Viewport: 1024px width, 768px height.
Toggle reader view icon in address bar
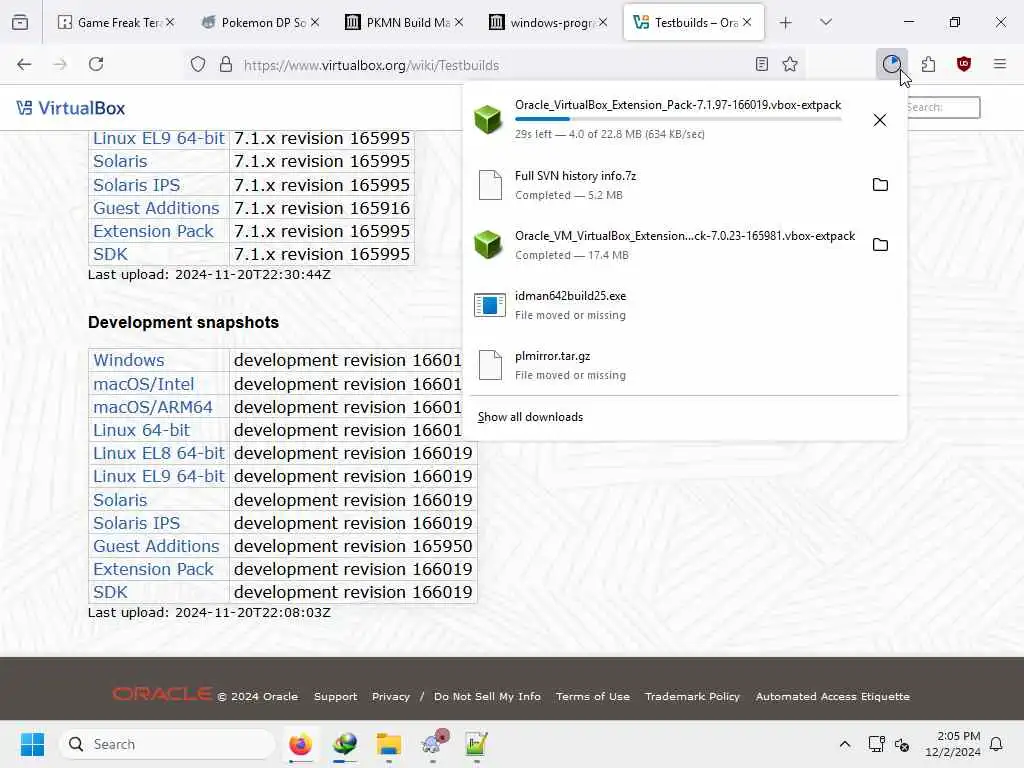[x=761, y=64]
